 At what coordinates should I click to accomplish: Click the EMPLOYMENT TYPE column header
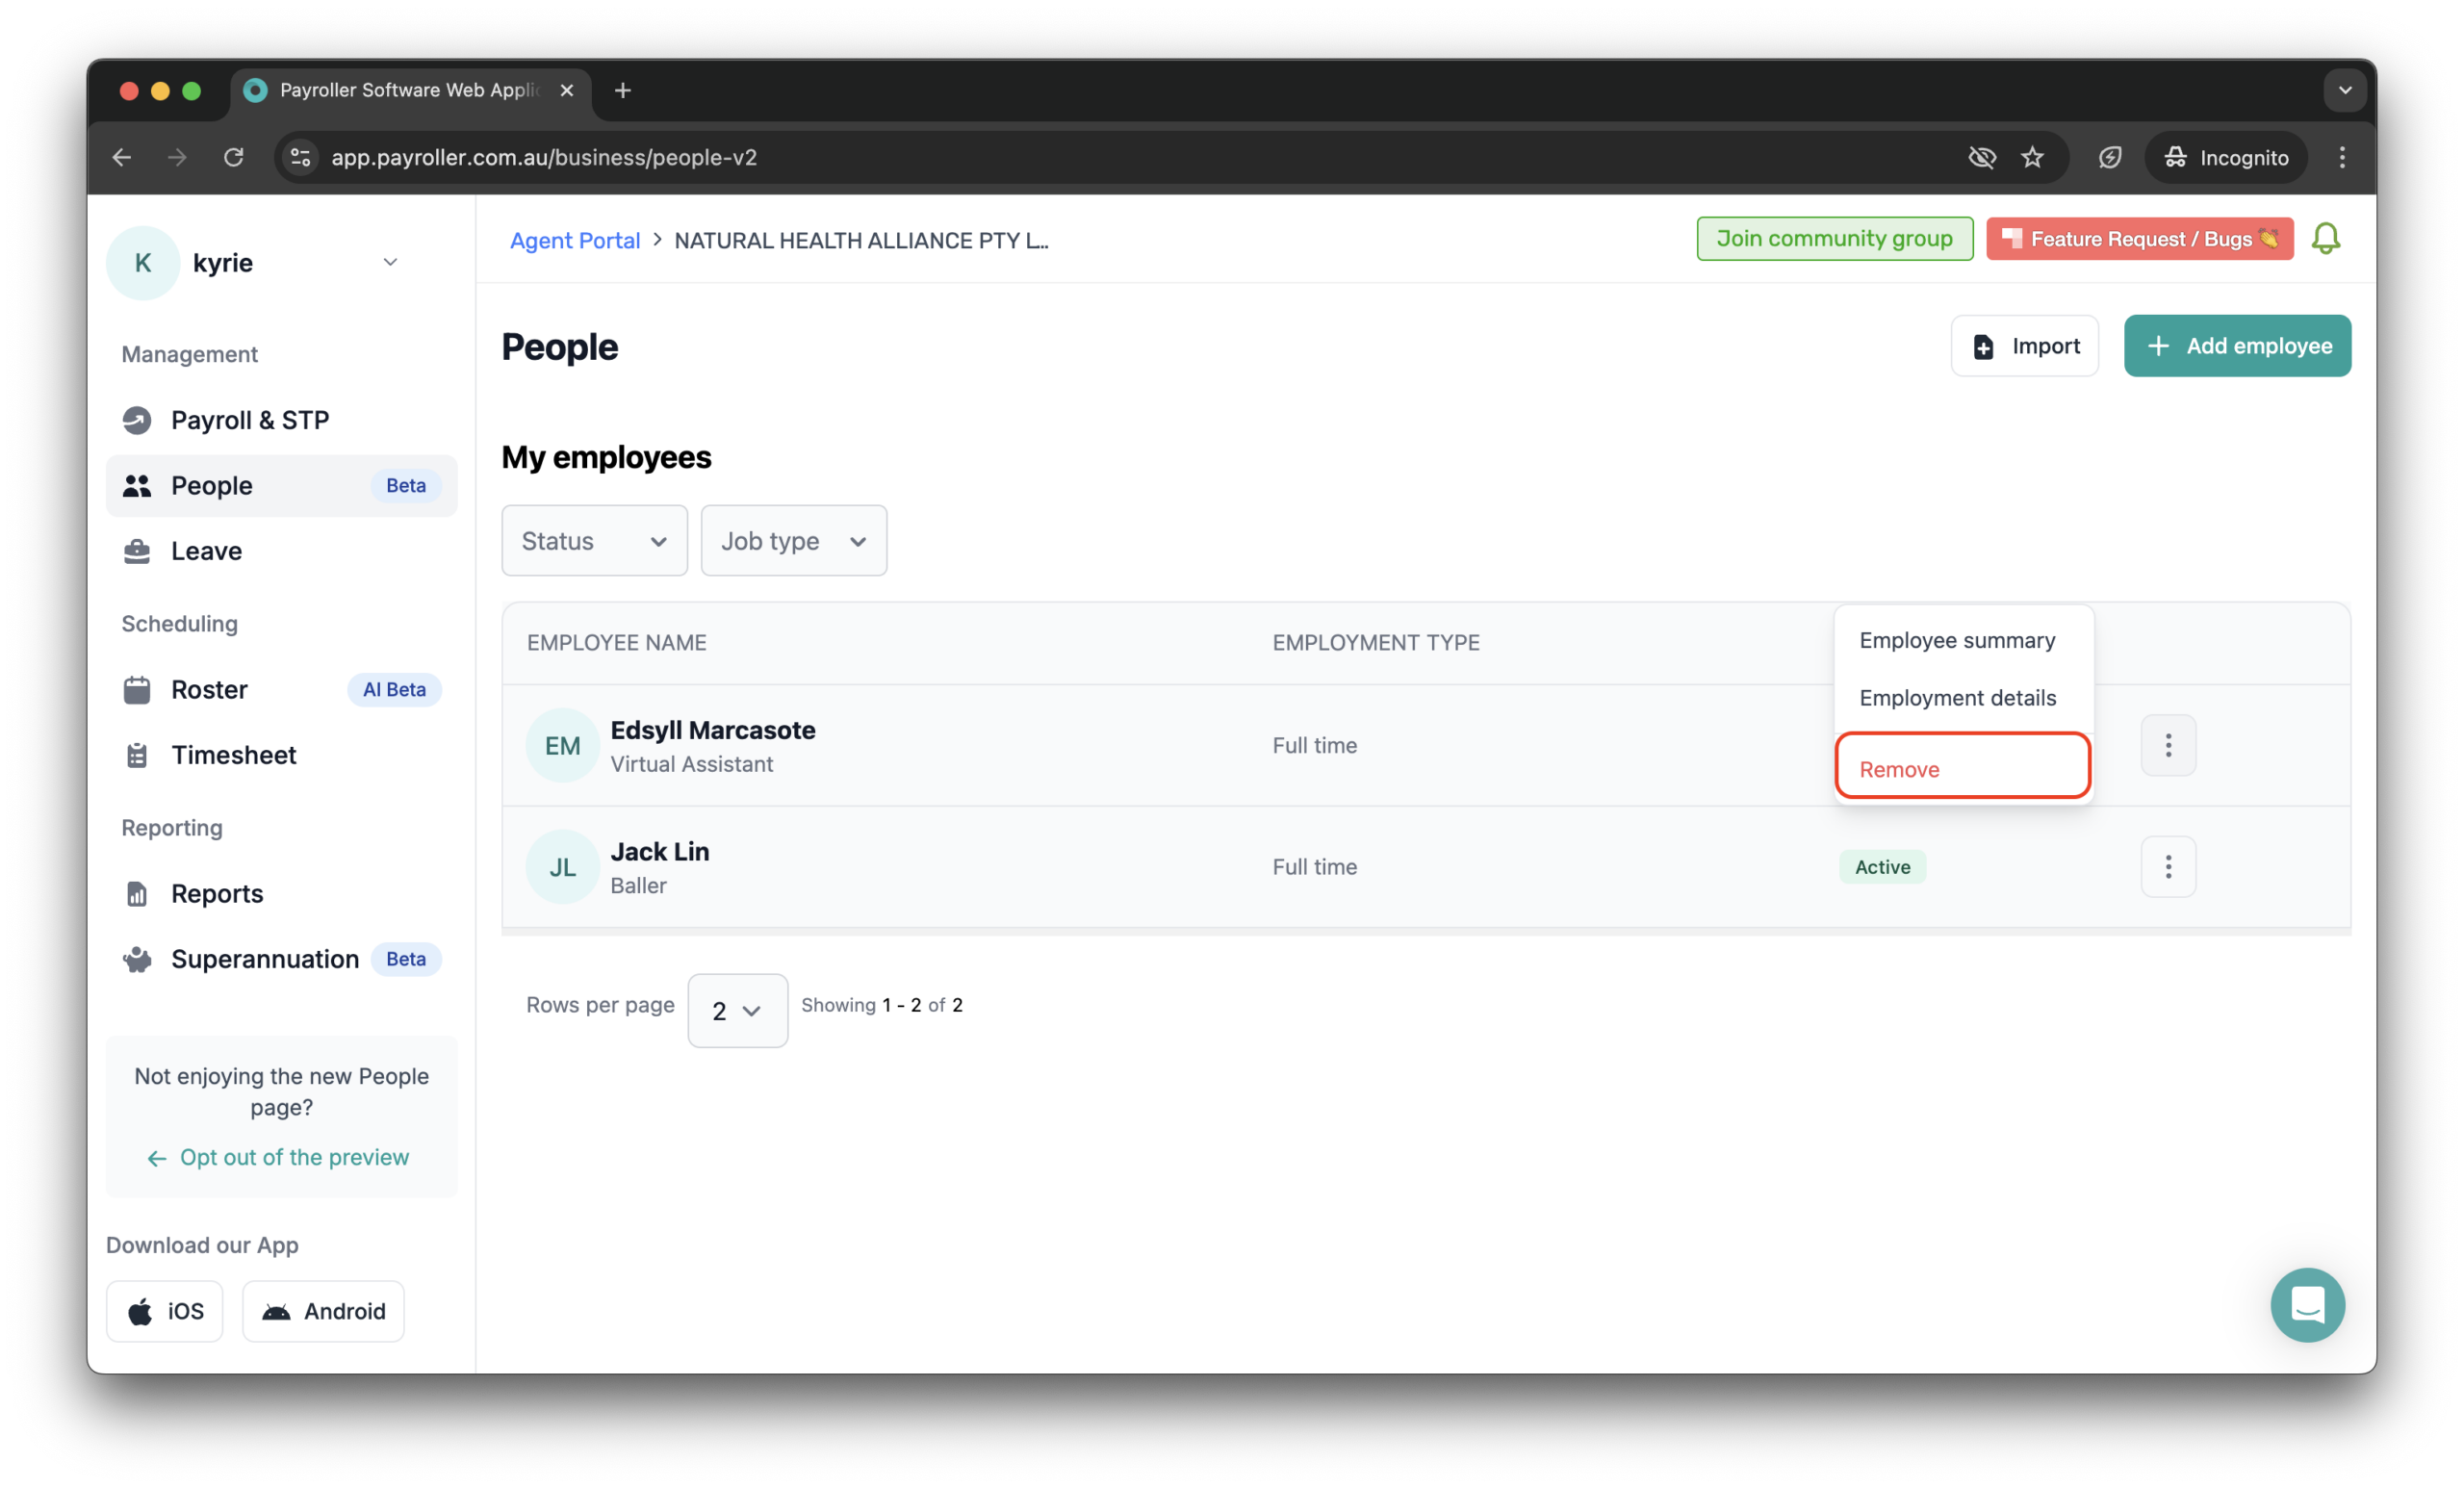[1376, 643]
